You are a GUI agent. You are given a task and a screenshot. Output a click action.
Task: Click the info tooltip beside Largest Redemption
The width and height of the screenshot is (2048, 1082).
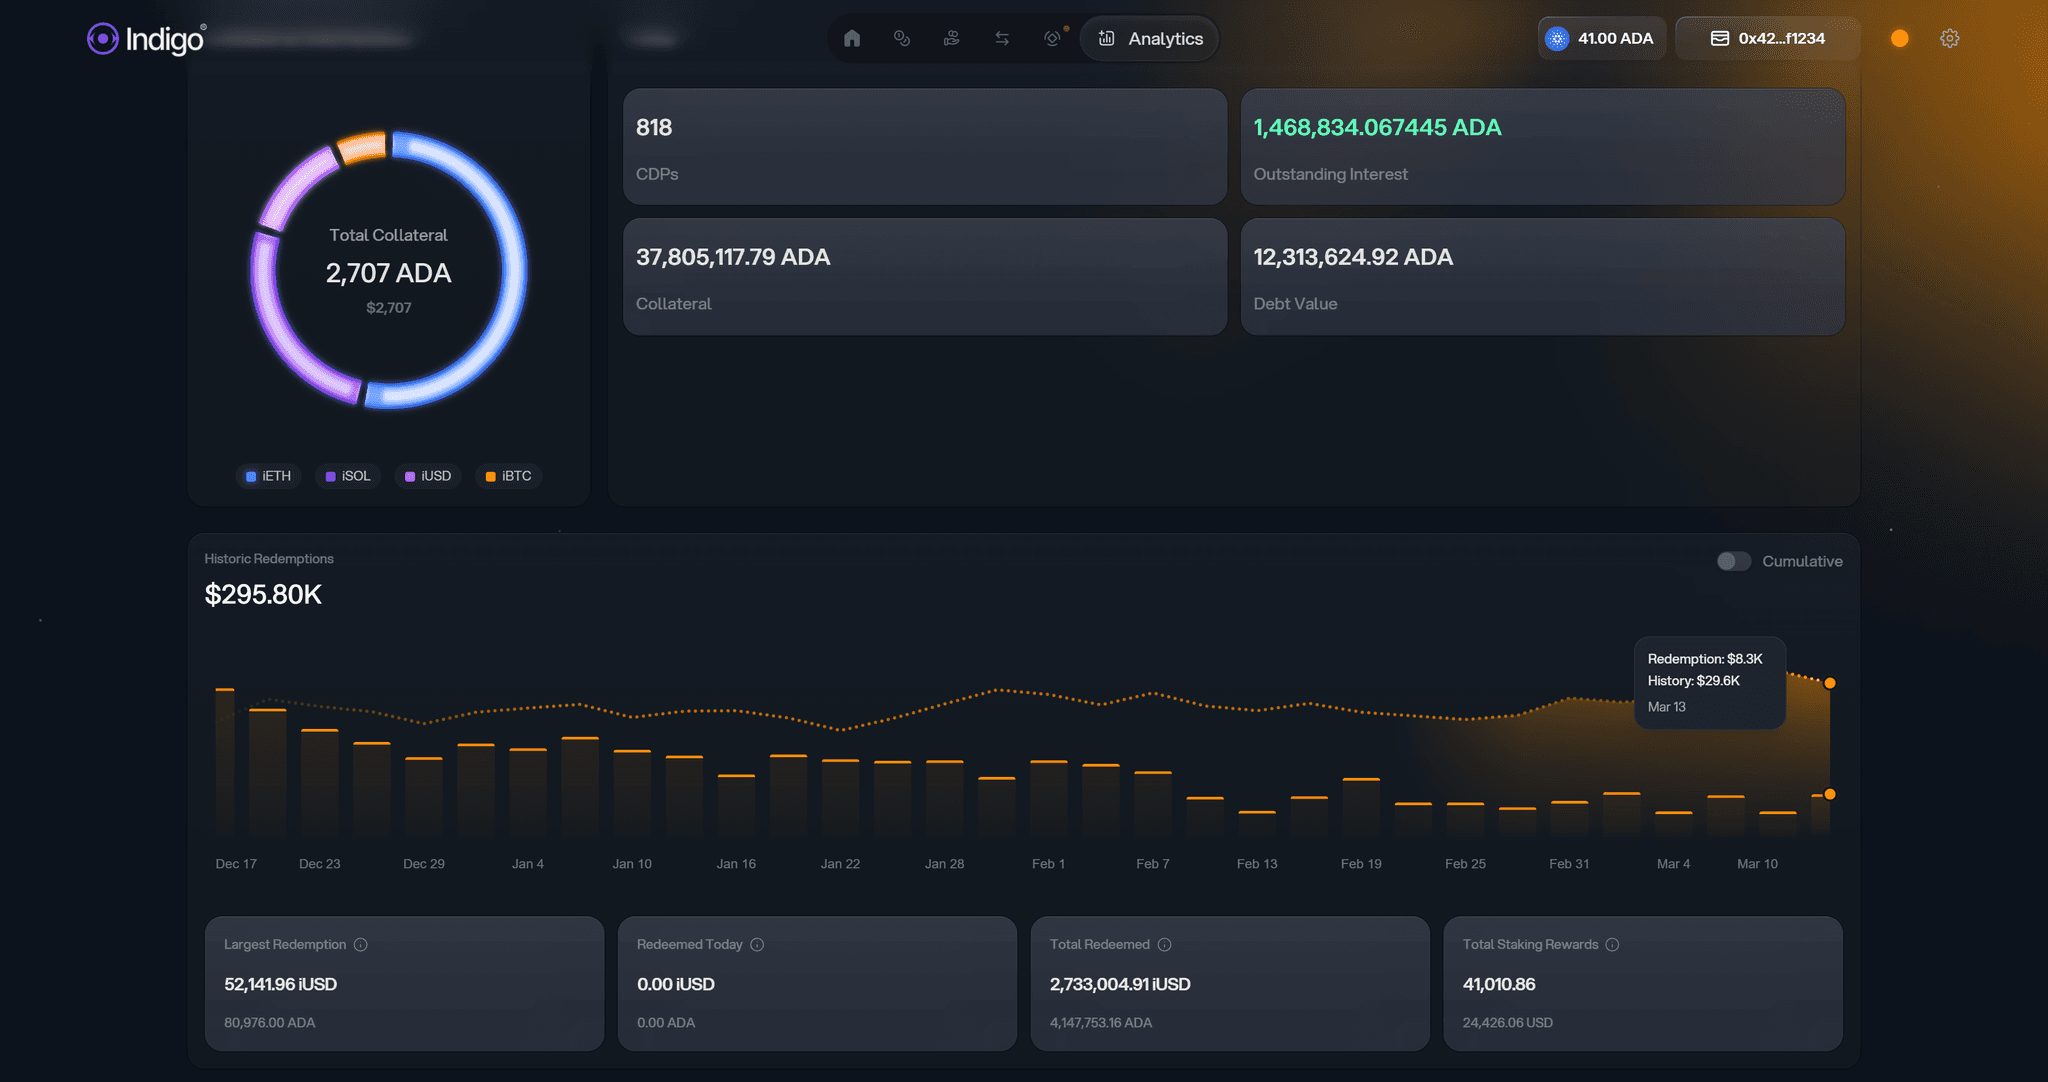point(360,944)
